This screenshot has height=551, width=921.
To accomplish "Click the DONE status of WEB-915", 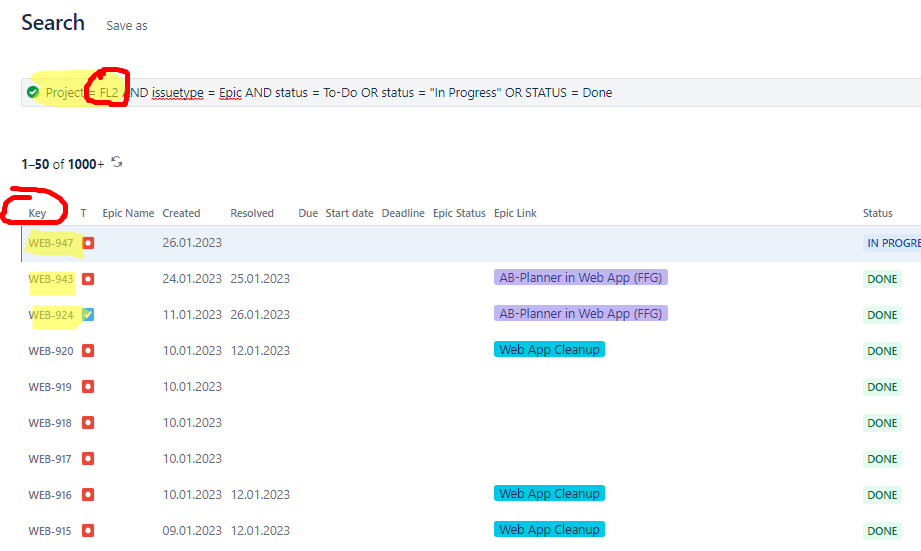I will point(882,531).
